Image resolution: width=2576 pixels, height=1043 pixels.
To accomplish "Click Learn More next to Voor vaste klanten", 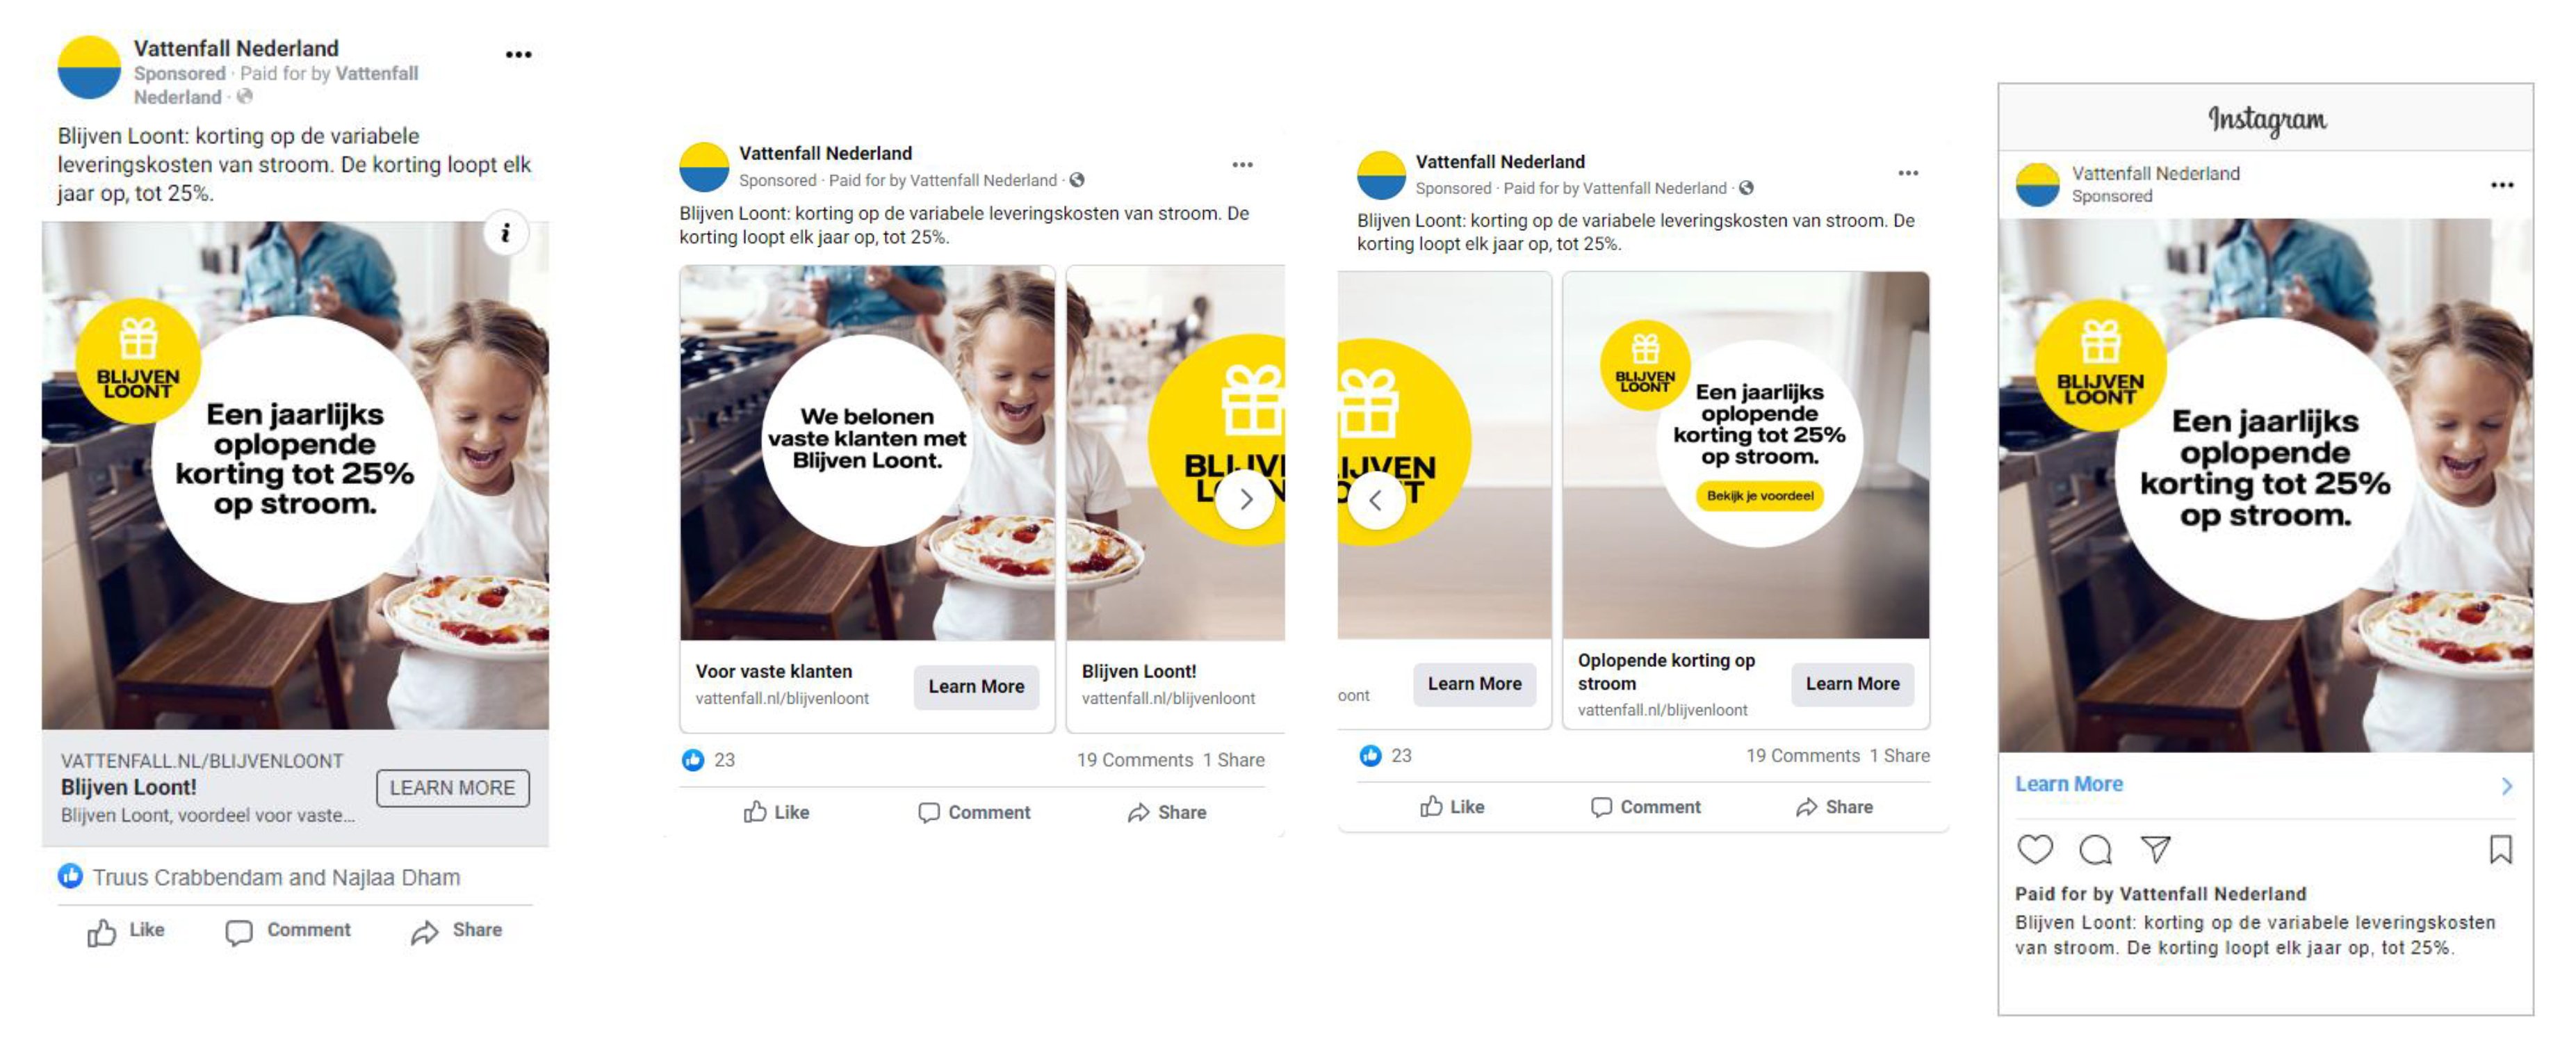I will pyautogui.click(x=976, y=687).
